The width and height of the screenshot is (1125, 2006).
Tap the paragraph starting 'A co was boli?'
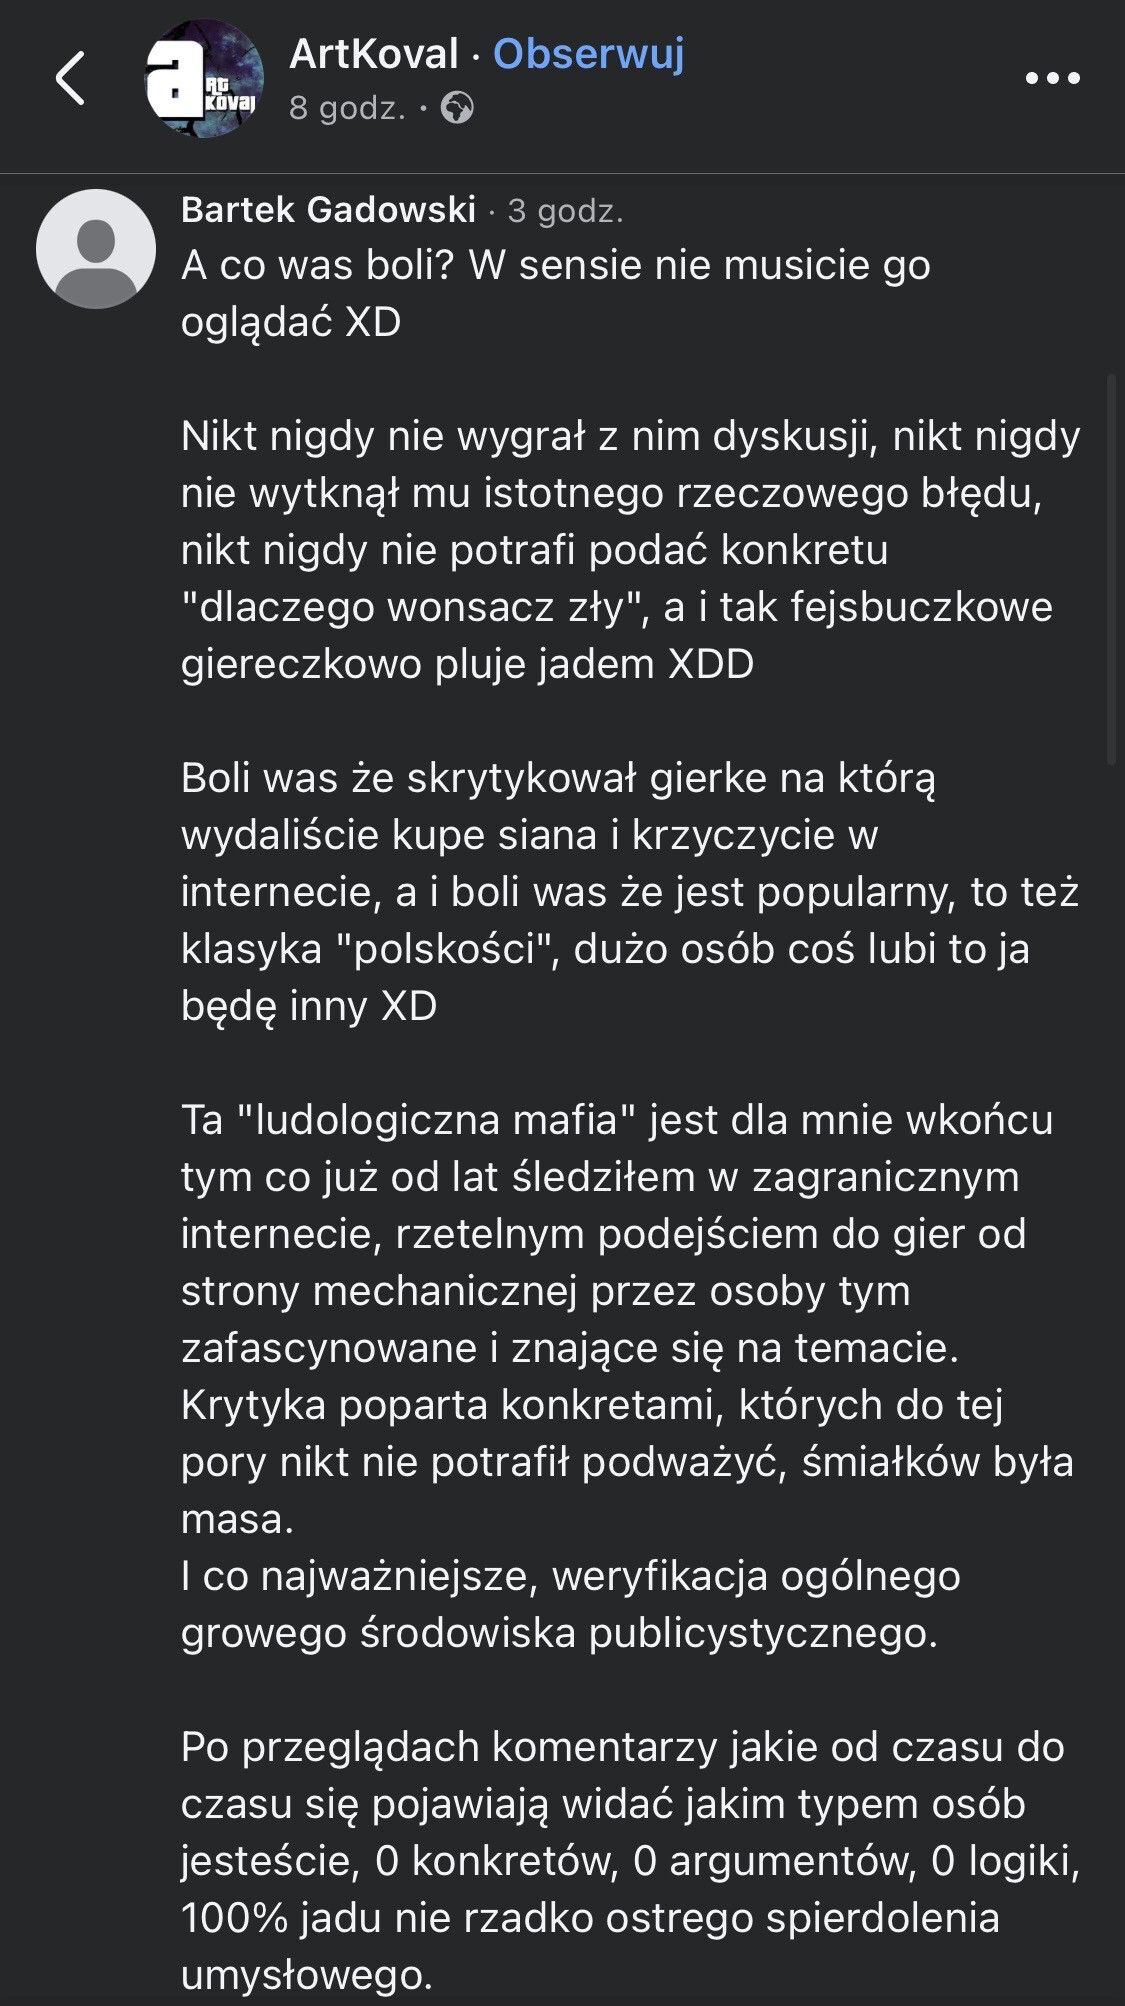pyautogui.click(x=555, y=294)
